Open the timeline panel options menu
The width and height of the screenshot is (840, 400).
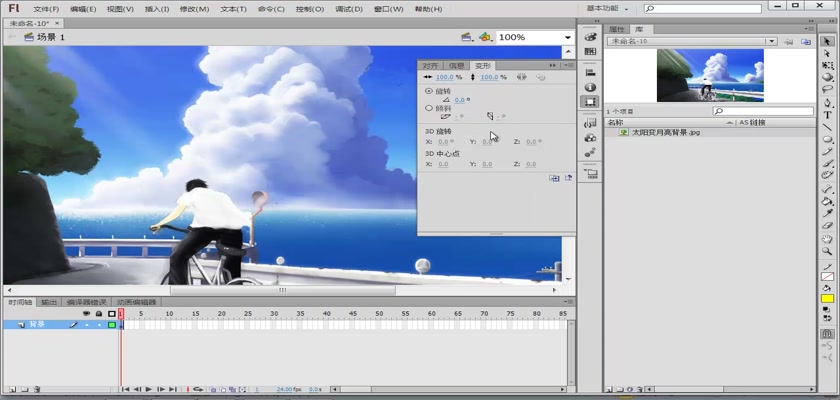tap(569, 302)
